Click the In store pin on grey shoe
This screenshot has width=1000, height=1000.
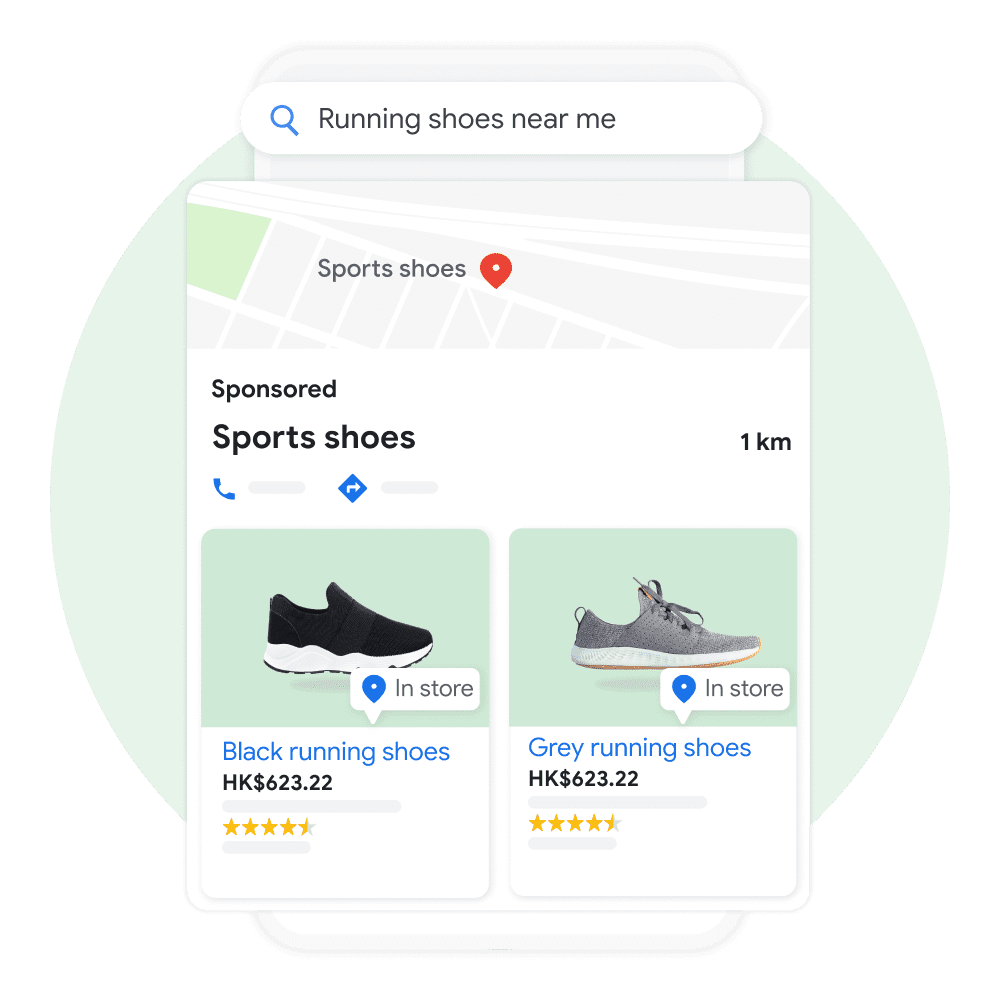(684, 689)
